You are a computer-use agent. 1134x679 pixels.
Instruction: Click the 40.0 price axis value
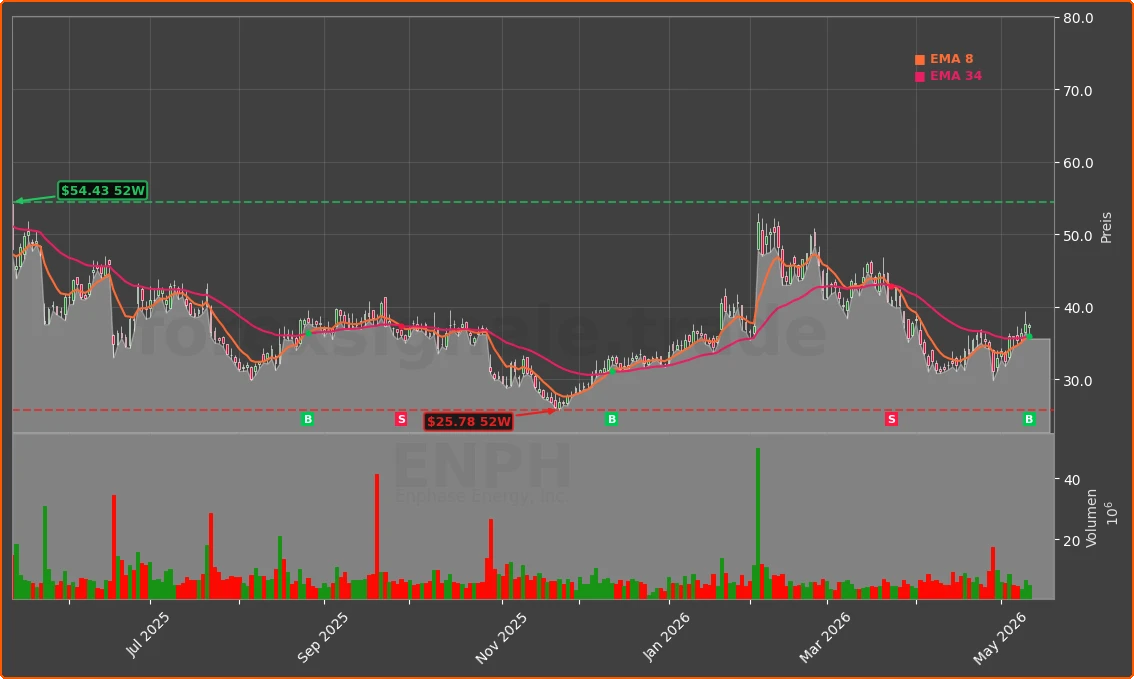pos(1078,308)
